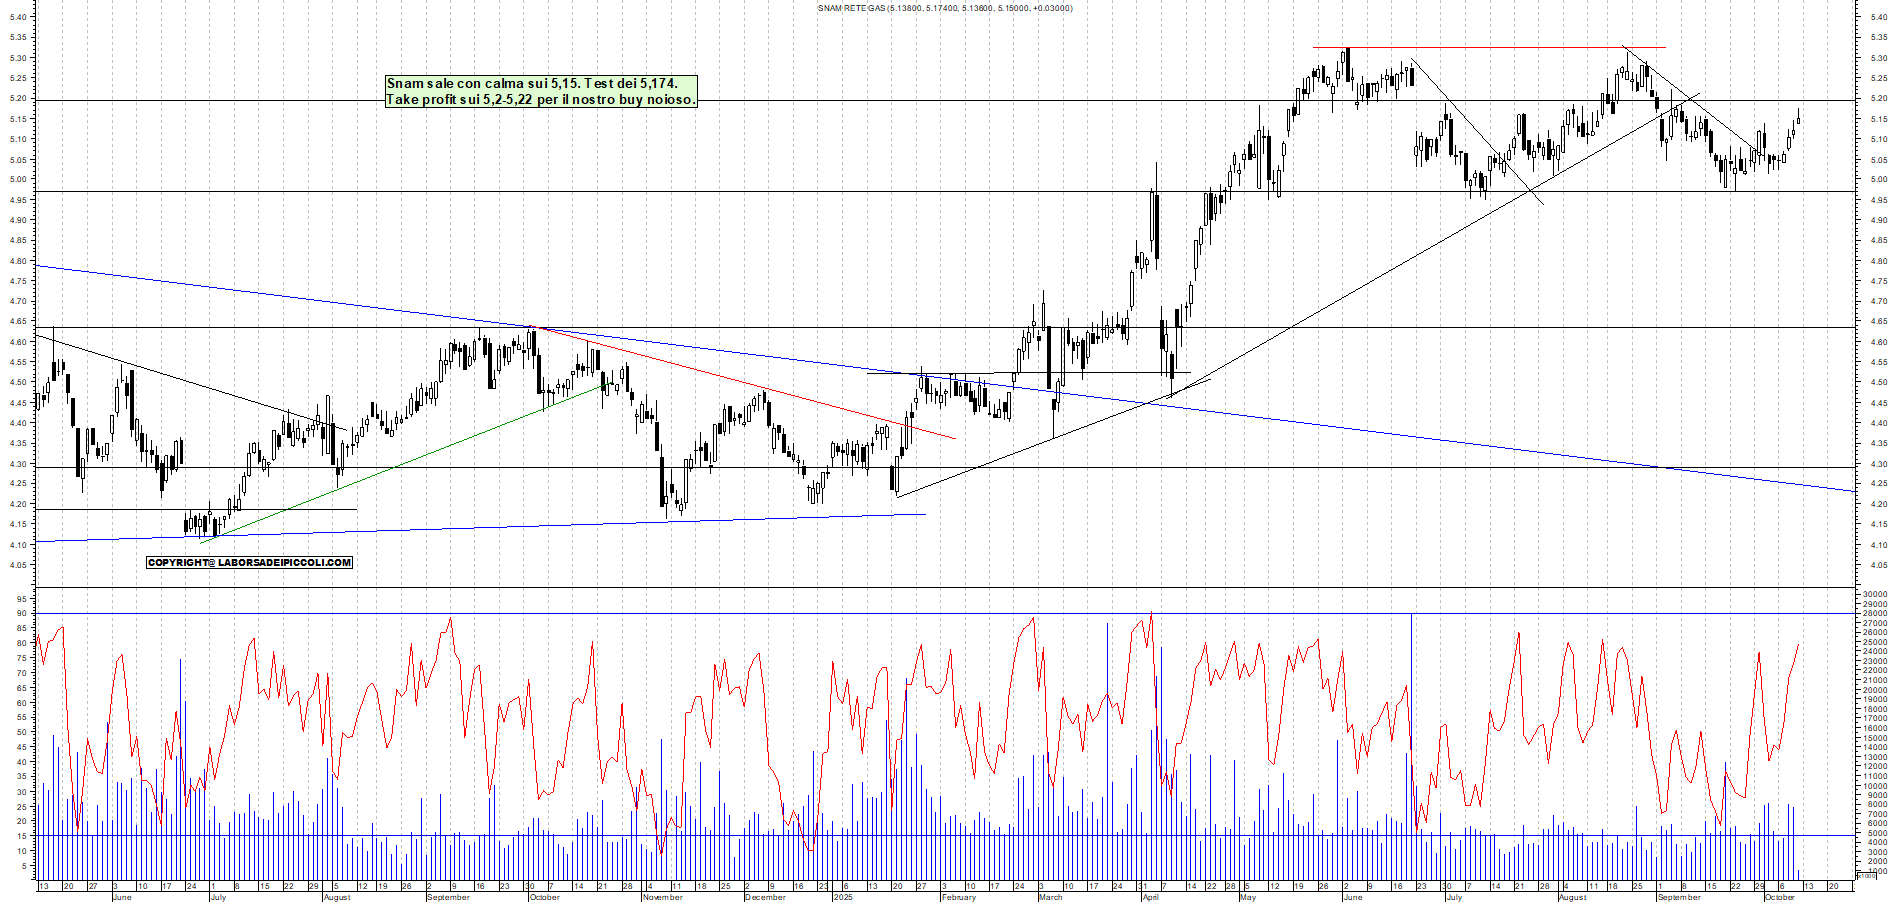1890x902 pixels.
Task: Click the March month label
Action: pyautogui.click(x=1050, y=897)
